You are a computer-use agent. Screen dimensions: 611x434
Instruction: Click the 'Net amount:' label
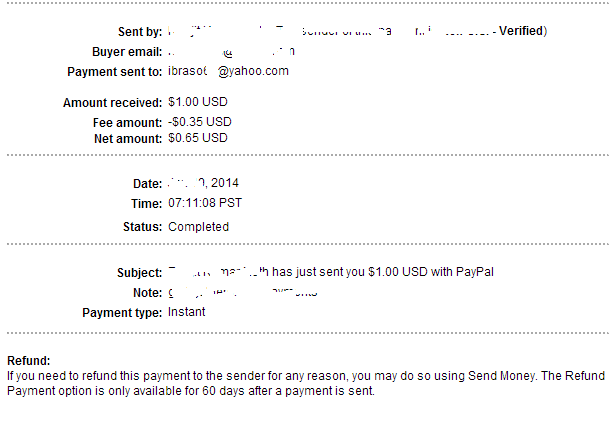tap(128, 139)
